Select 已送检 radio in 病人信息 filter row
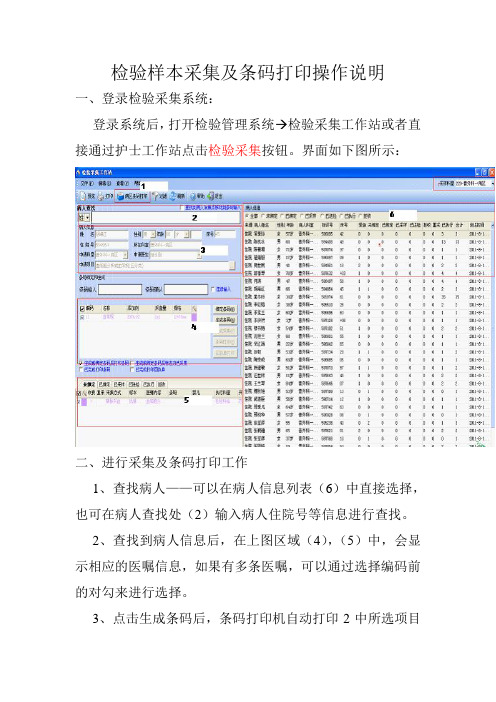 (322, 216)
